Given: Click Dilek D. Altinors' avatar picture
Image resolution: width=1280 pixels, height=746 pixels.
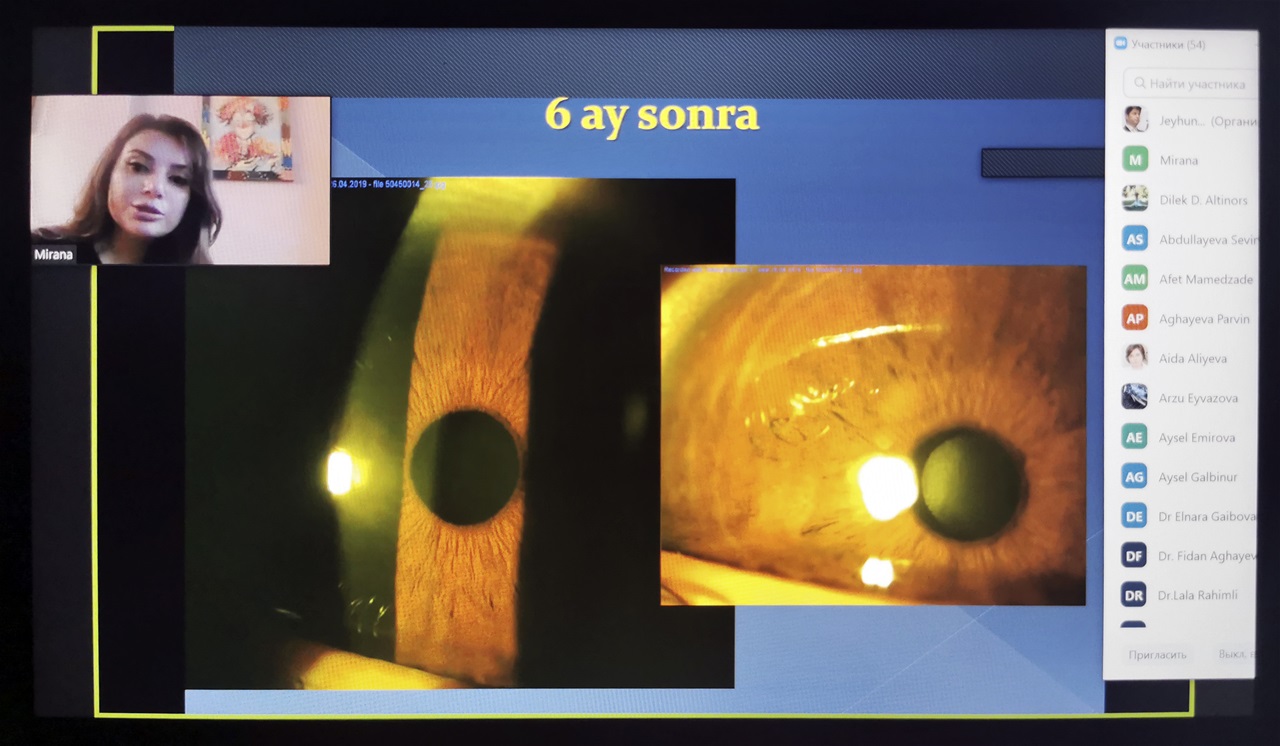Looking at the screenshot, I should pos(1134,199).
